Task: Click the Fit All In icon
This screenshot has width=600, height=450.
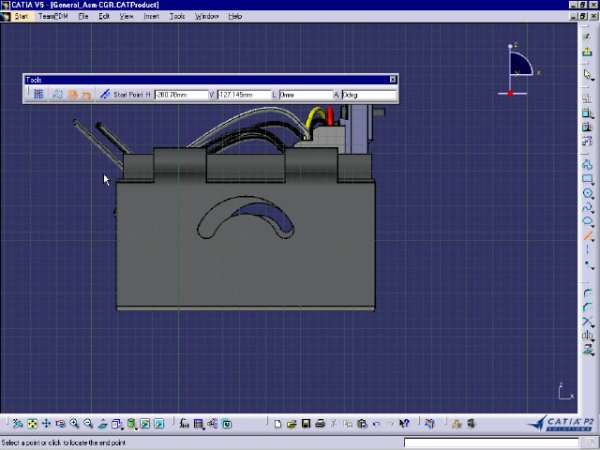Action: [32, 424]
